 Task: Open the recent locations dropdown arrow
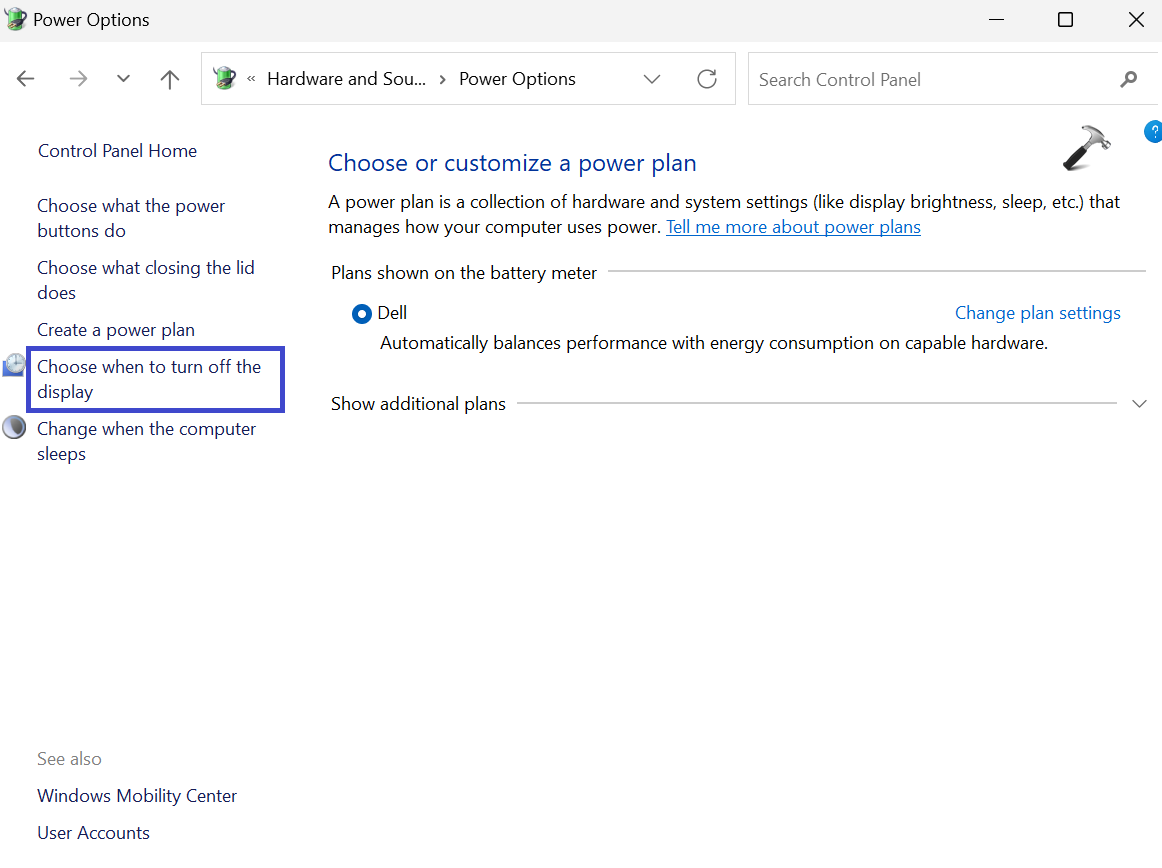[123, 79]
